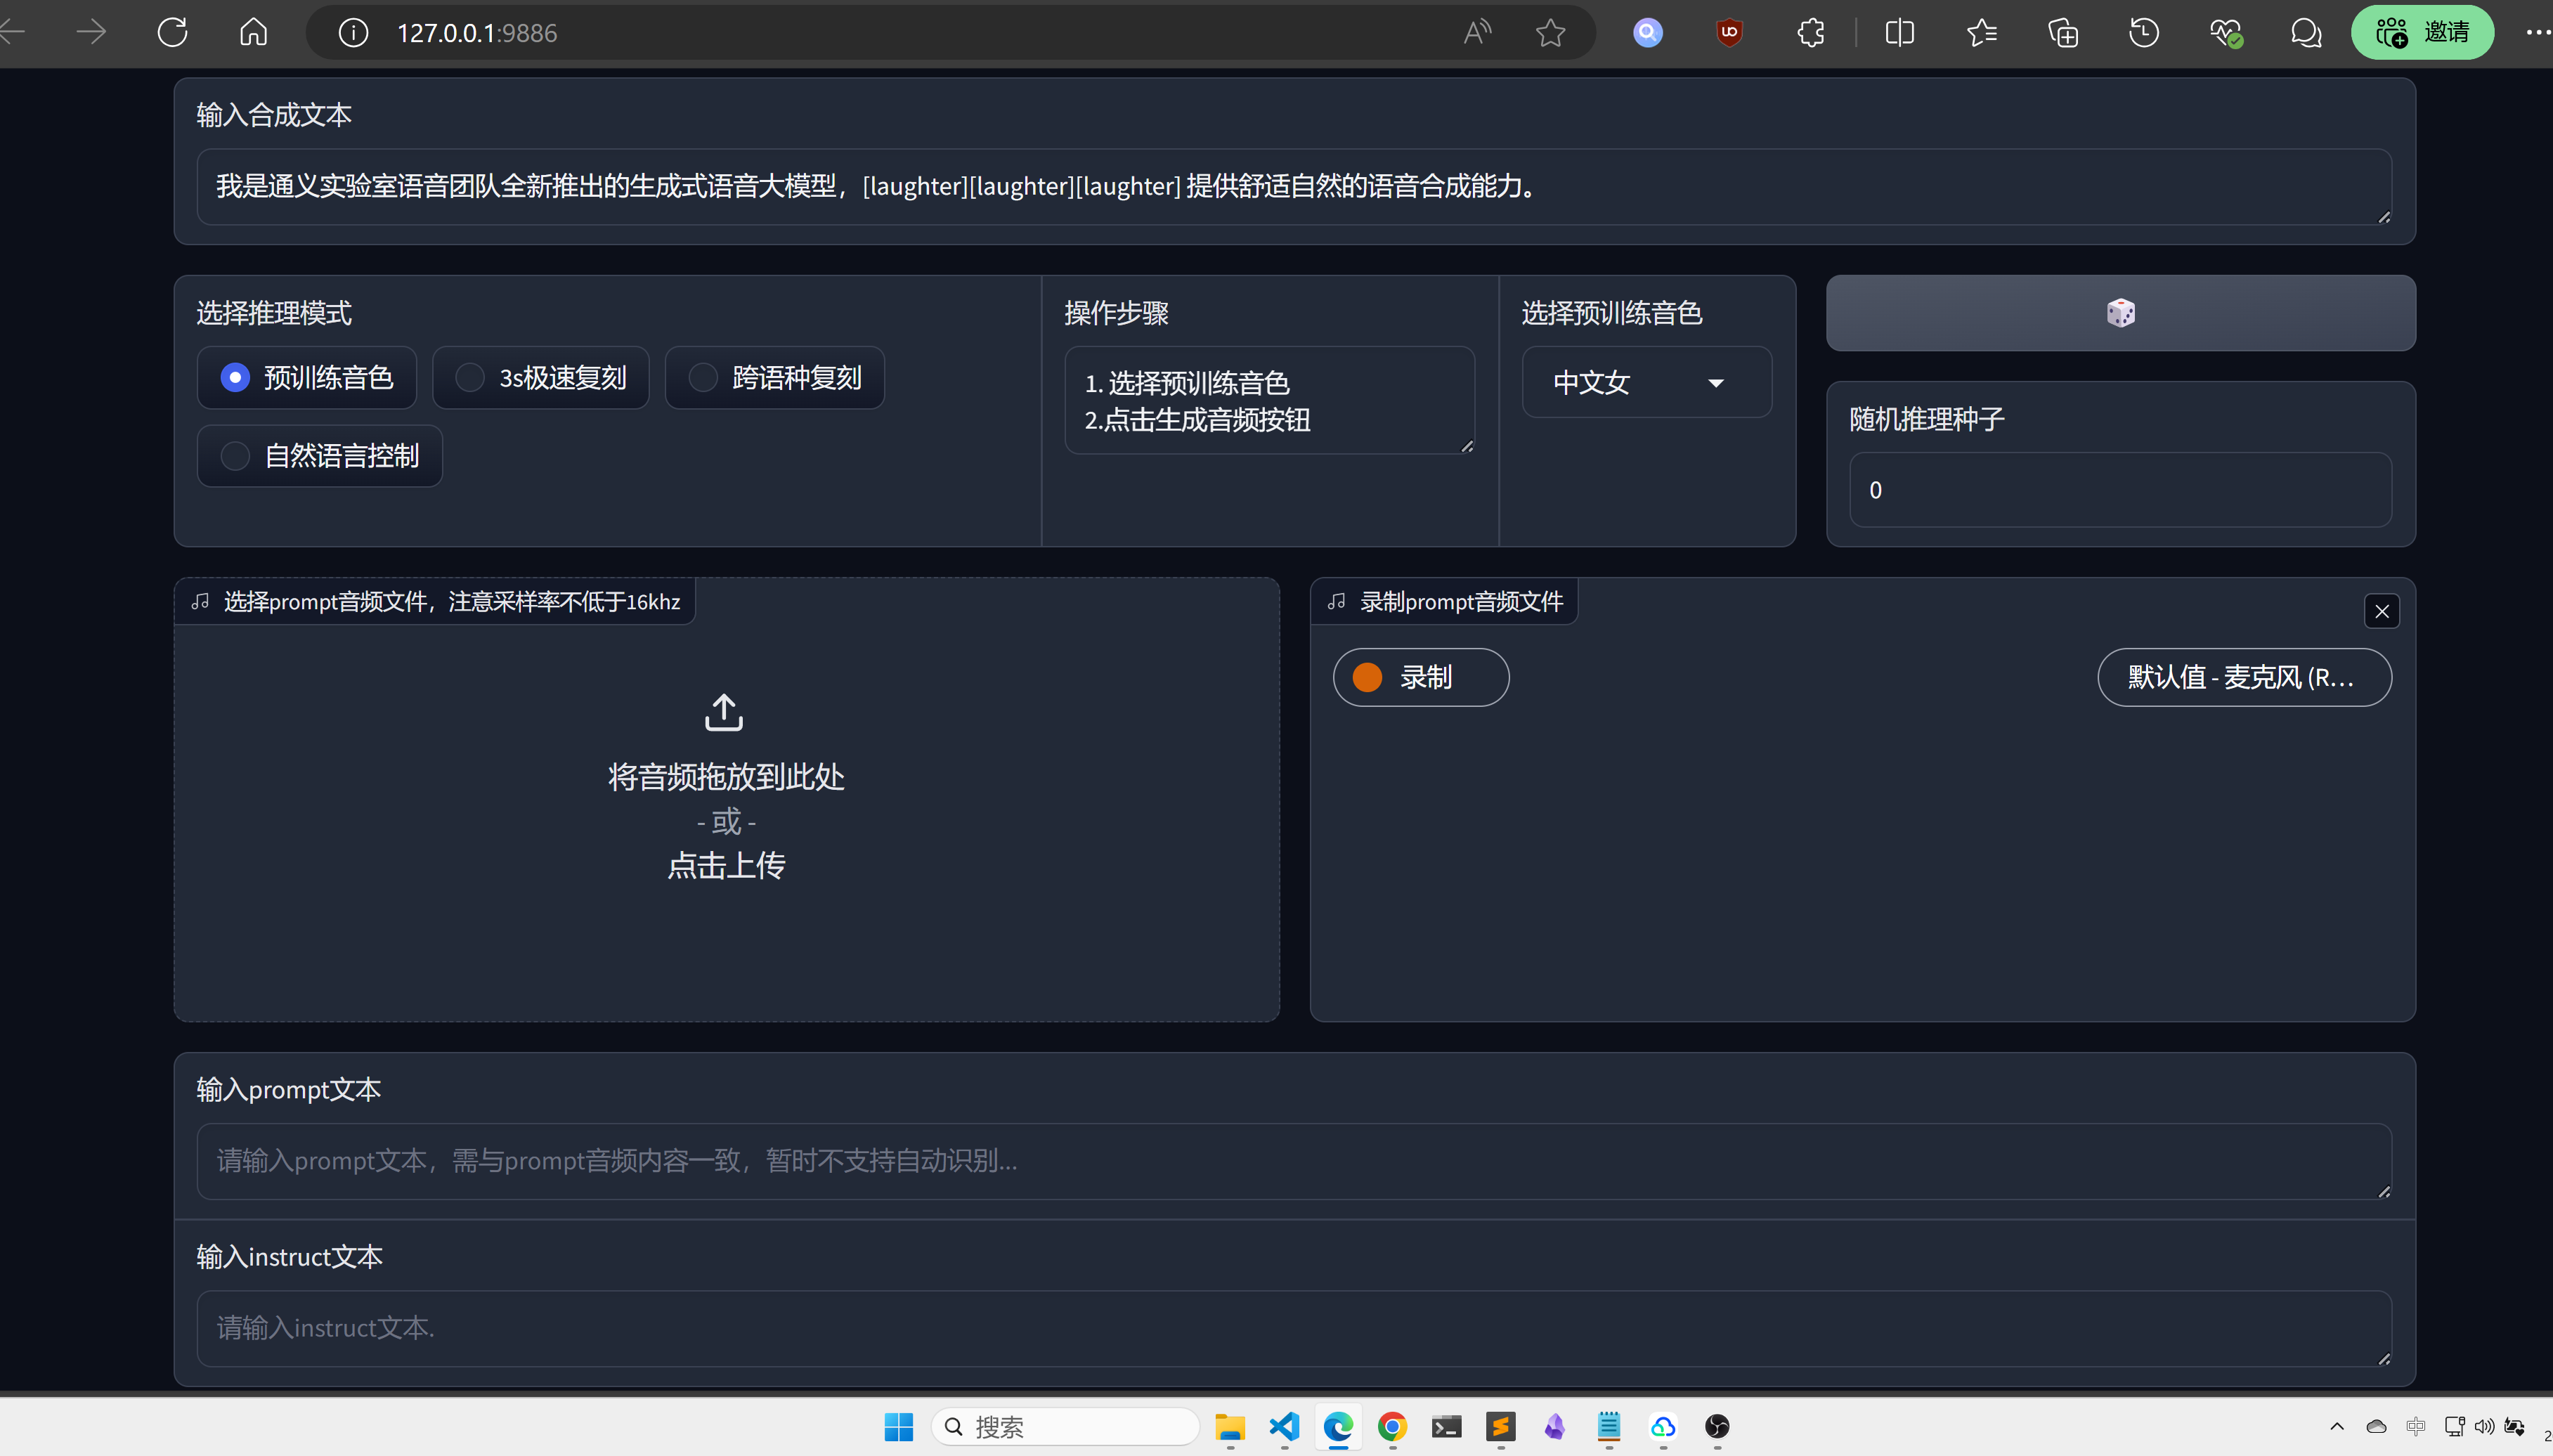Open the uBlock Origin shield icon
This screenshot has height=1456, width=2553.
(1729, 32)
